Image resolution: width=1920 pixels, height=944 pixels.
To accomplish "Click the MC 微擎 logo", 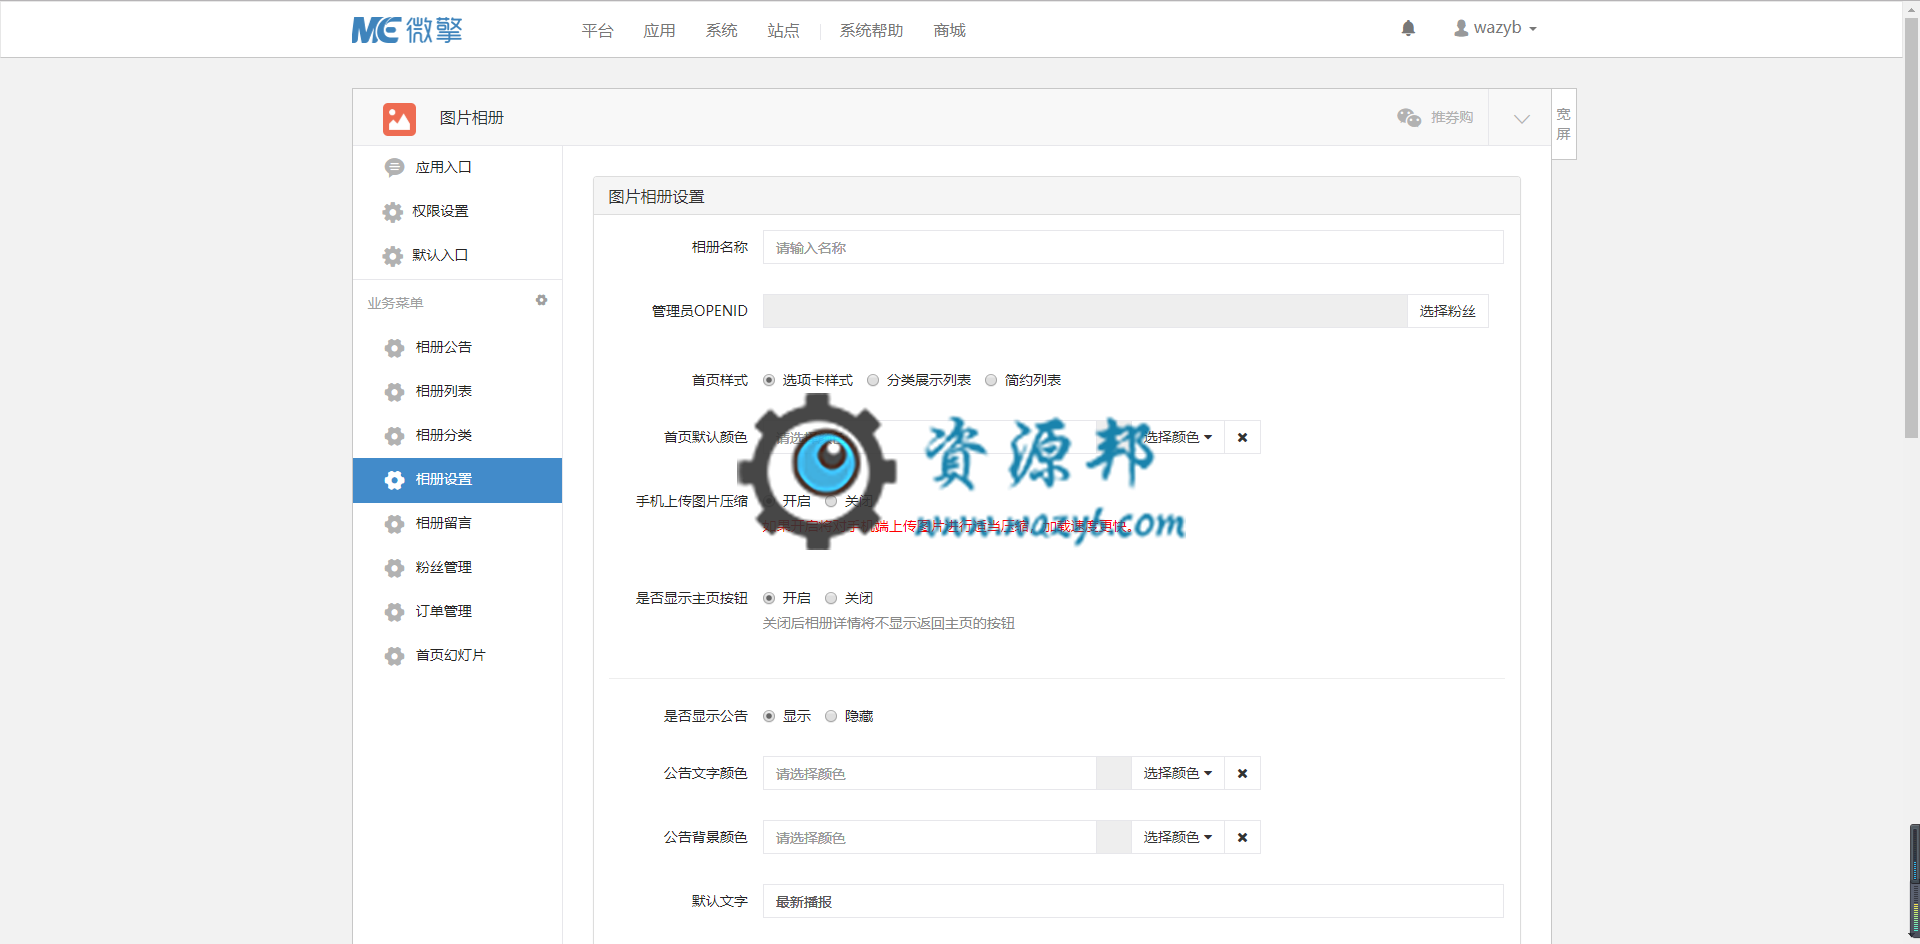I will click(x=407, y=30).
